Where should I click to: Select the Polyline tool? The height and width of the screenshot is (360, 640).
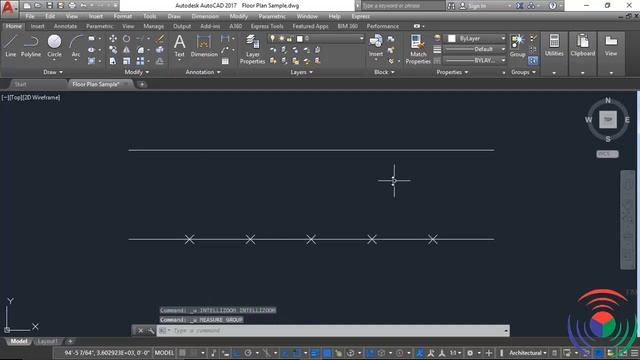(31, 45)
